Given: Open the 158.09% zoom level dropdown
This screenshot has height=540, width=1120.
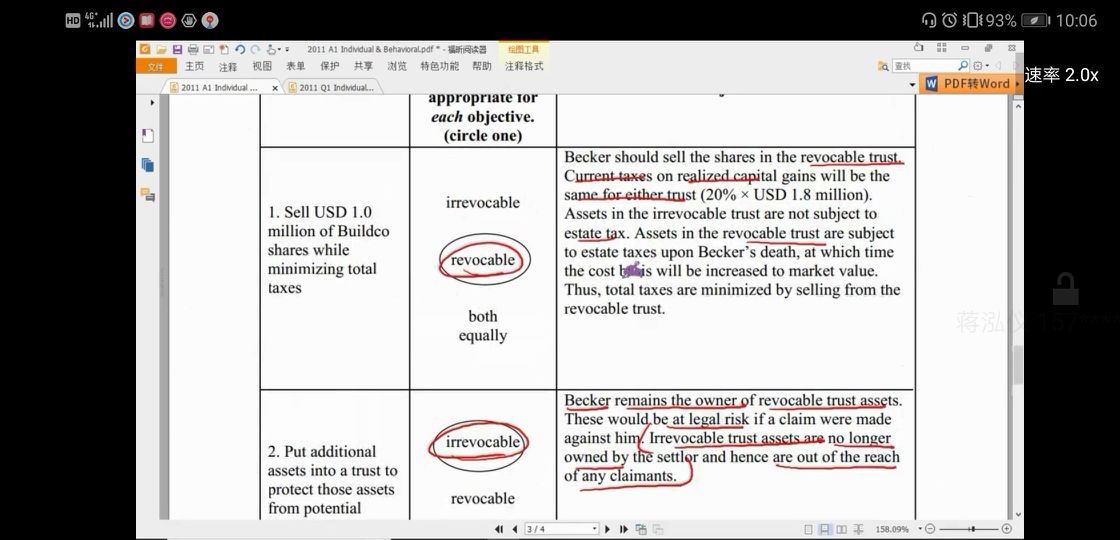Looking at the screenshot, I should (920, 529).
